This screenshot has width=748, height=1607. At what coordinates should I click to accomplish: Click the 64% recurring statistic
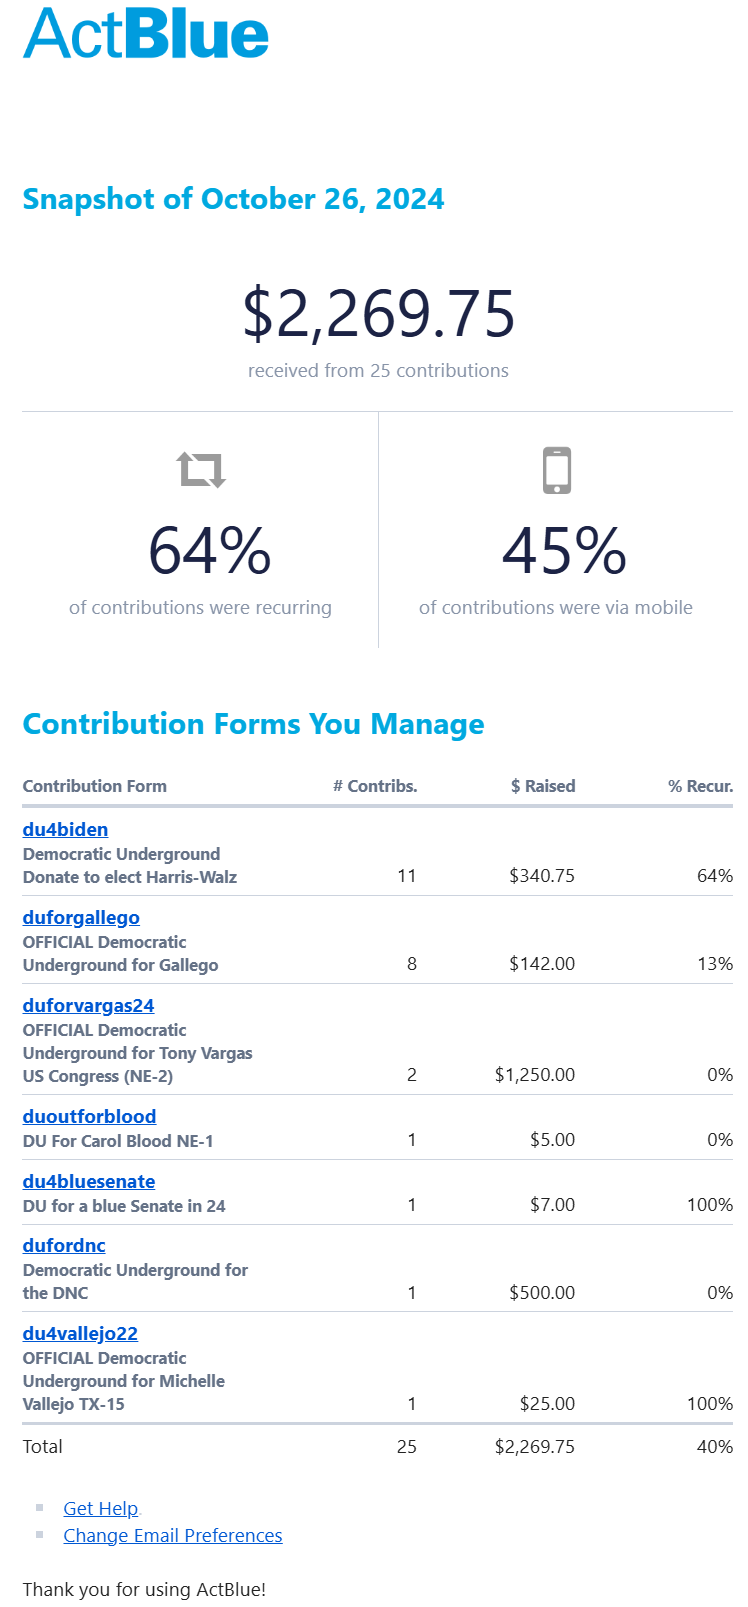[210, 551]
